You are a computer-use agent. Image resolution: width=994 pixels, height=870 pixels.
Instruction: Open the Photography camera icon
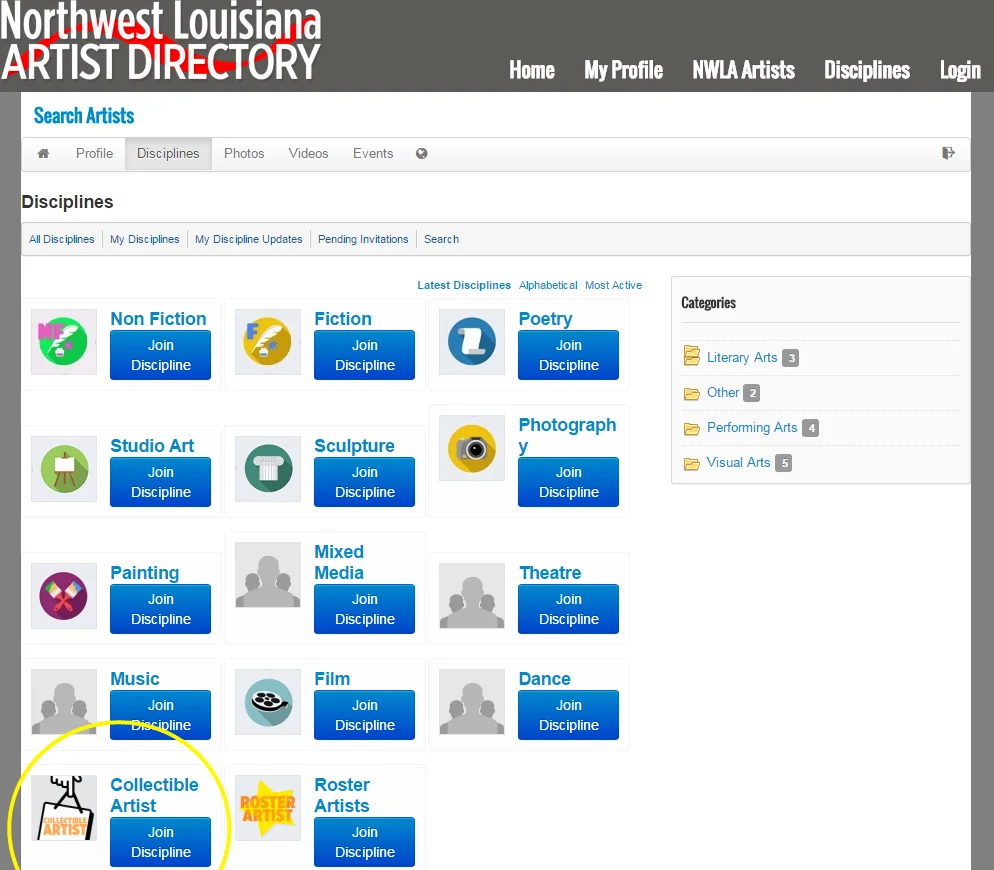coord(472,448)
